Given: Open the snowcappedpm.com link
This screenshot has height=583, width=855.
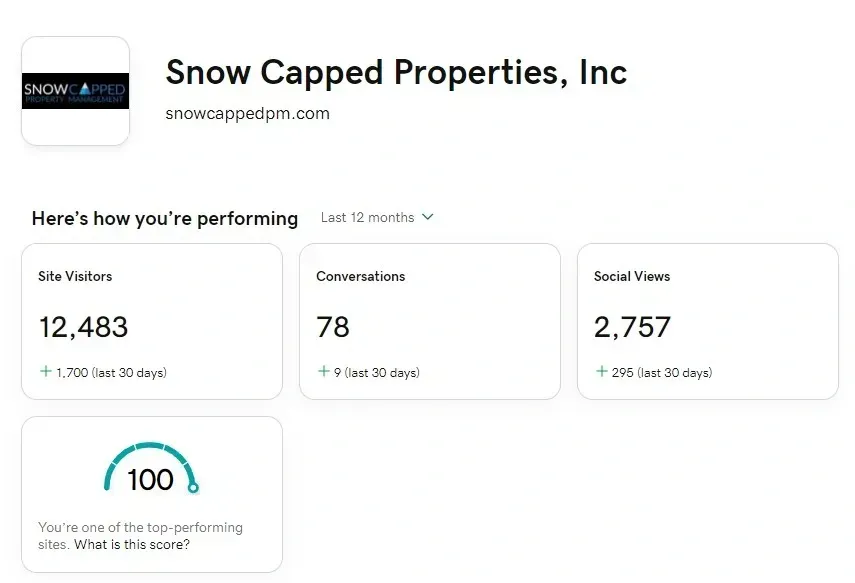Looking at the screenshot, I should [x=248, y=113].
